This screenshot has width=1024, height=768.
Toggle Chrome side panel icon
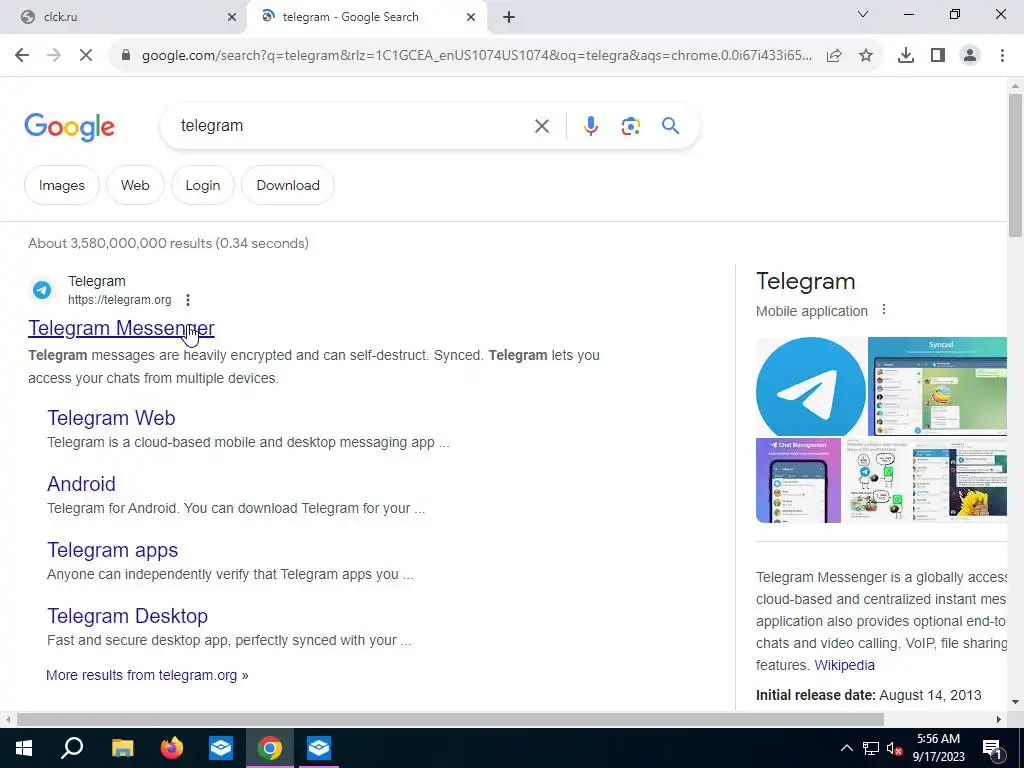tap(938, 56)
